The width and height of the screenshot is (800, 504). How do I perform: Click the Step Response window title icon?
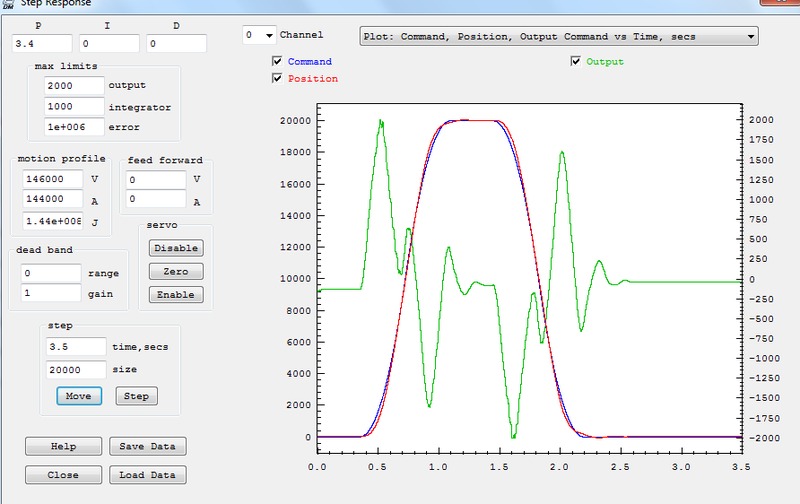10,4
